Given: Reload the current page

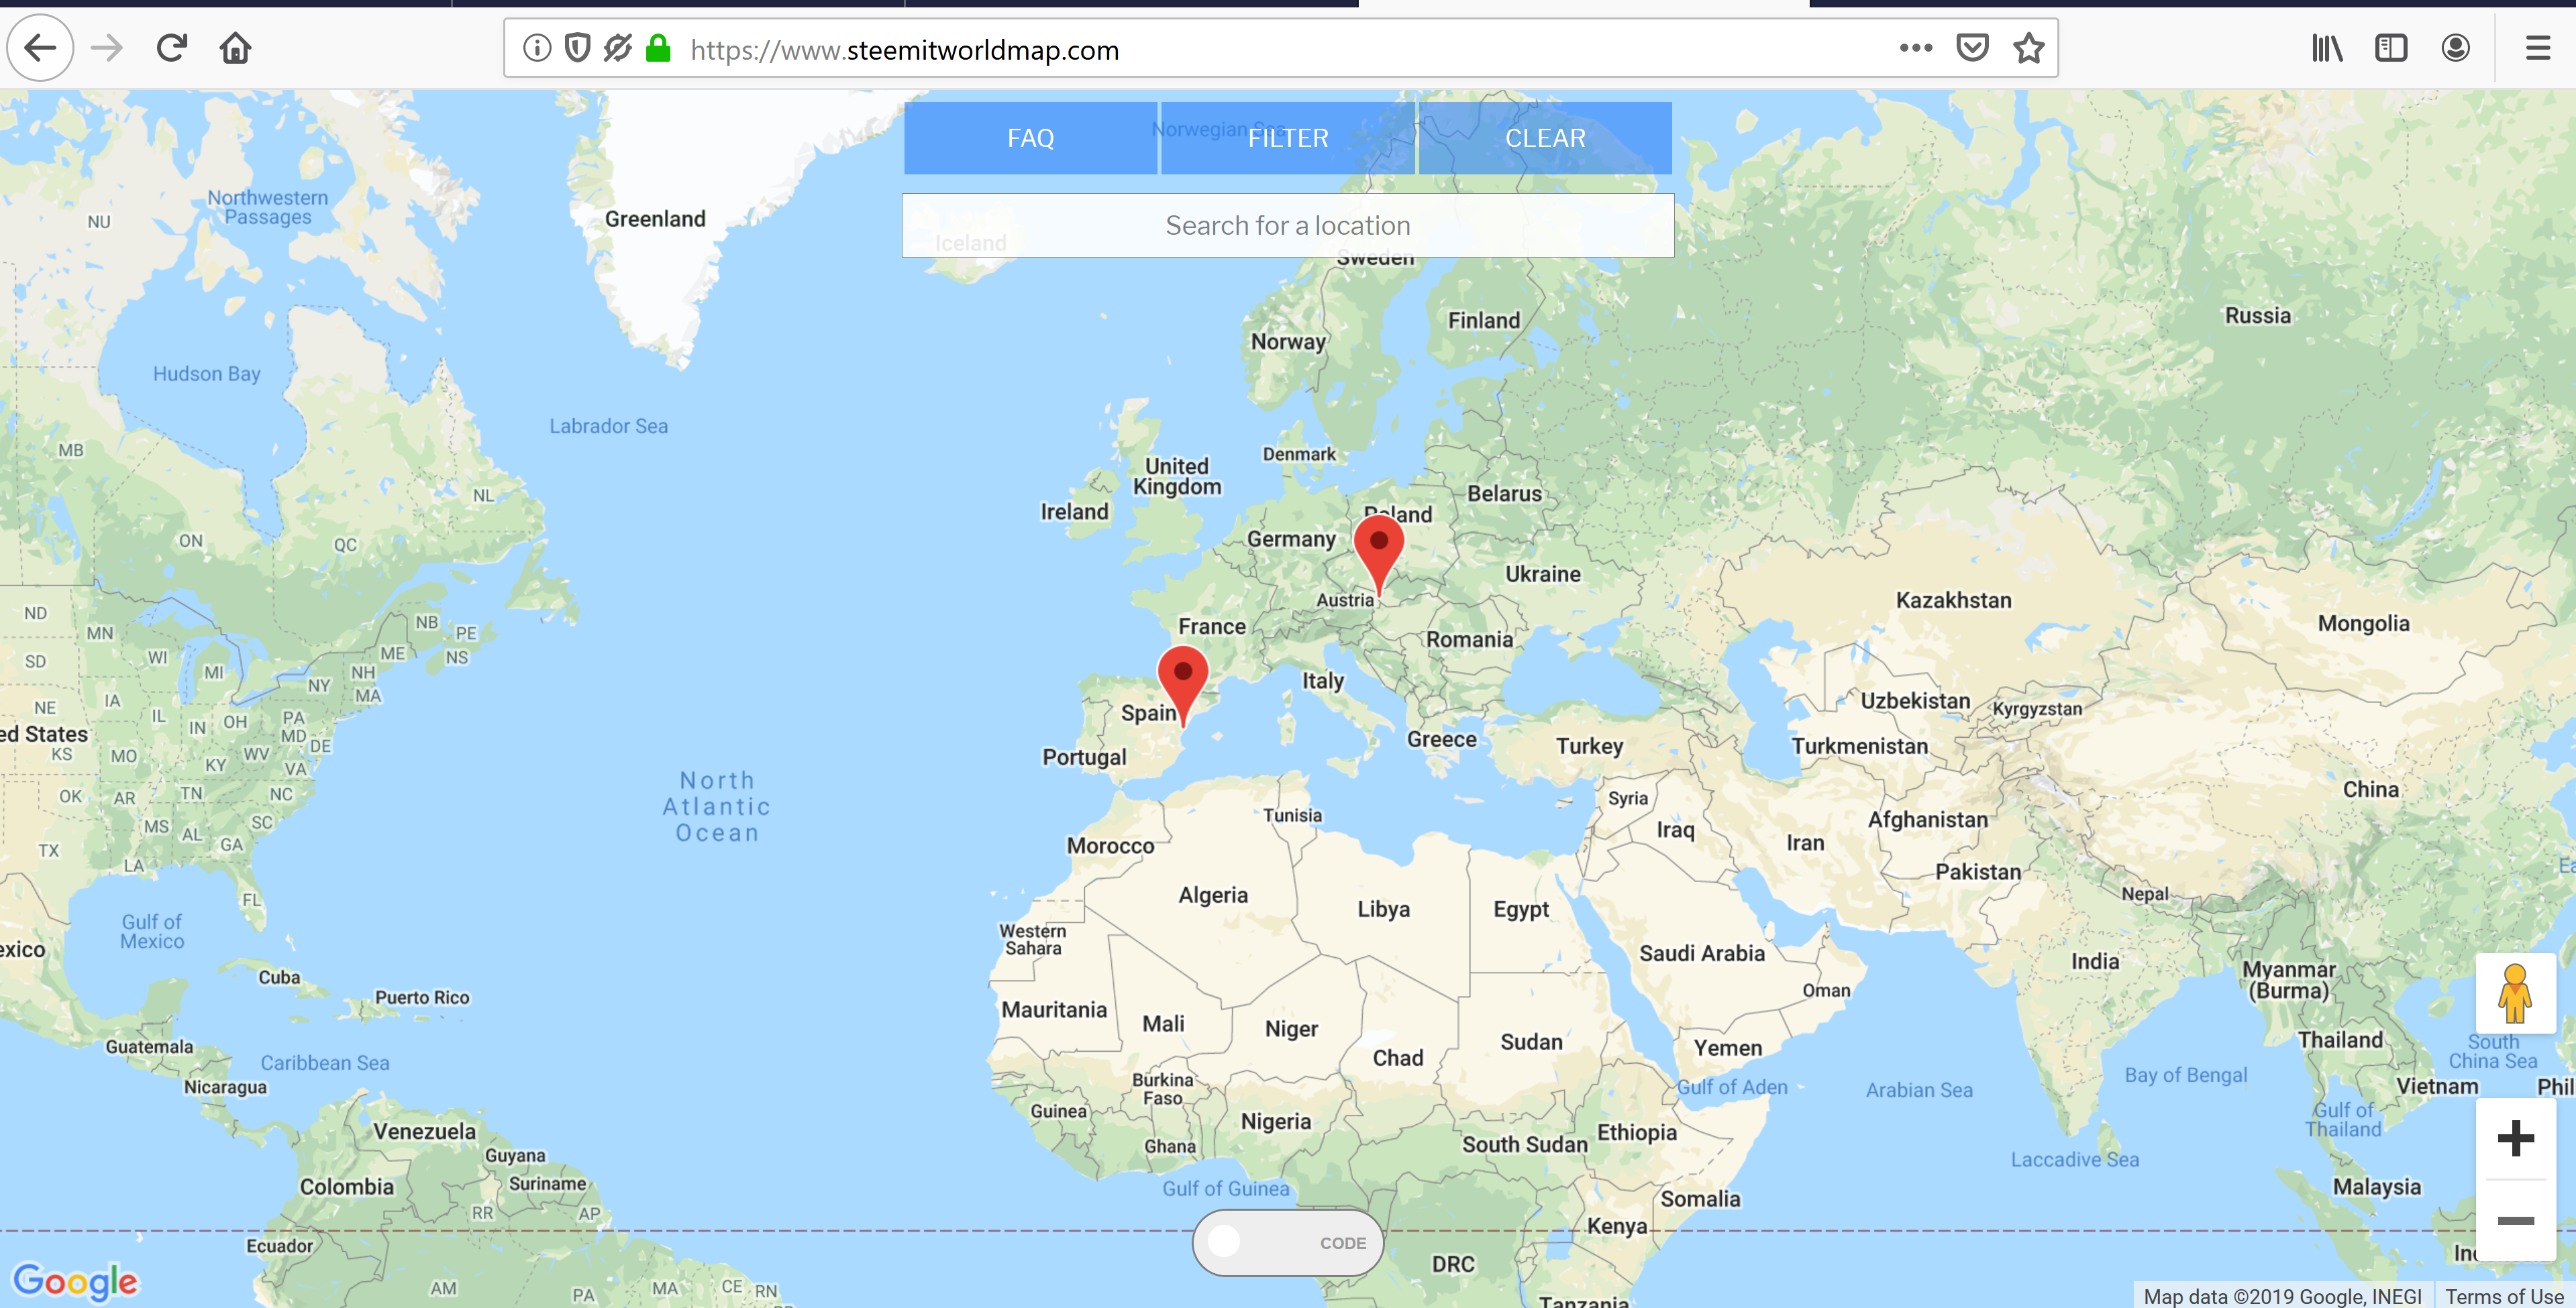Looking at the screenshot, I should 172,48.
